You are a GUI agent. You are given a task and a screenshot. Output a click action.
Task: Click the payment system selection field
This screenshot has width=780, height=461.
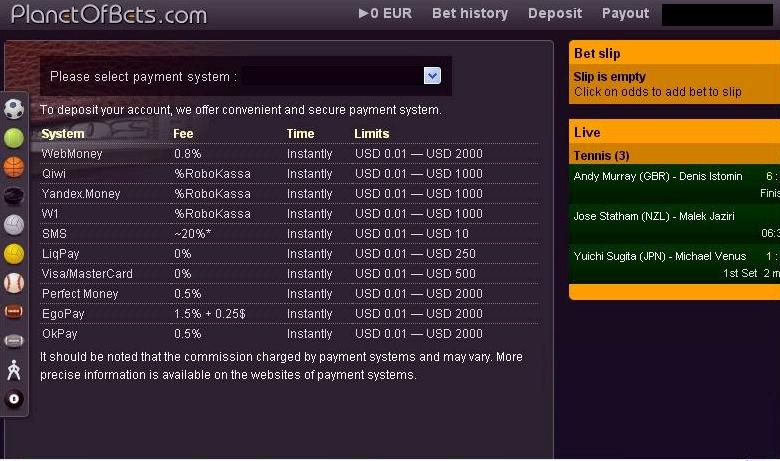coord(342,76)
